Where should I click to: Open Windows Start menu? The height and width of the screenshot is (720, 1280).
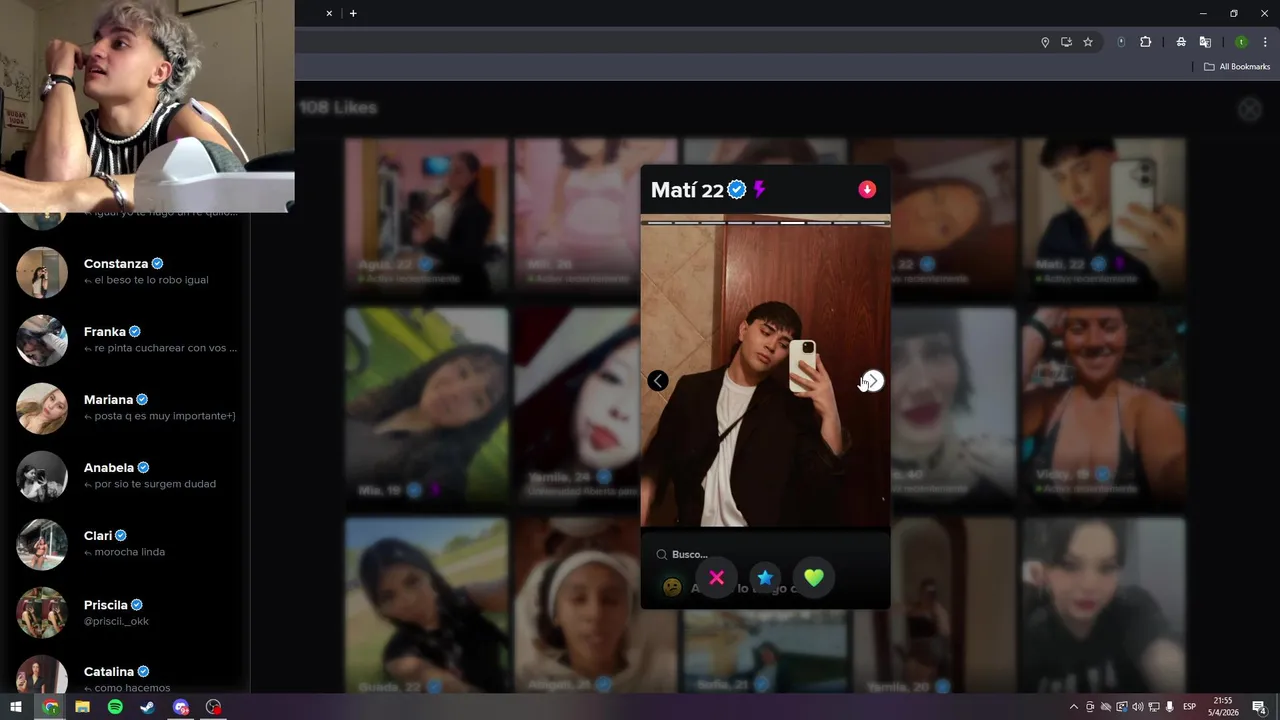(16, 707)
